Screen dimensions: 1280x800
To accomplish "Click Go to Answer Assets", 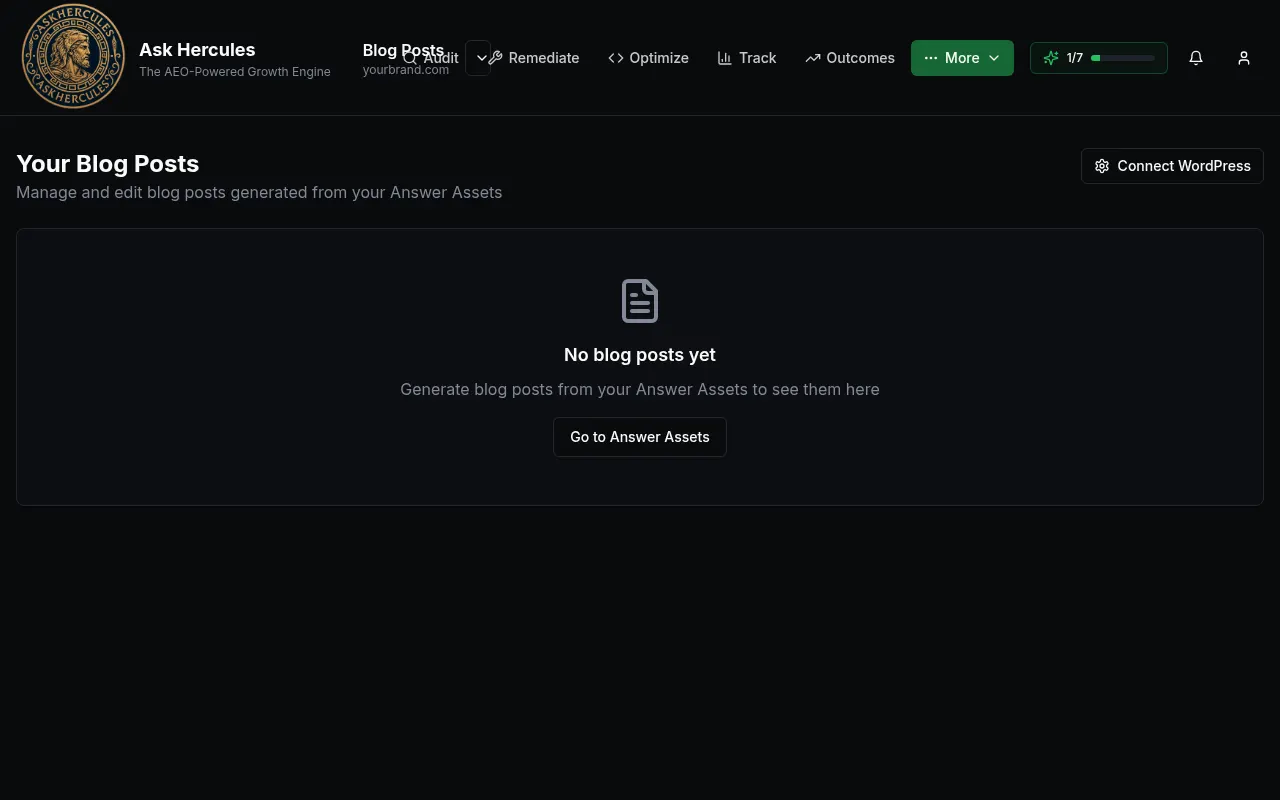I will 640,437.
